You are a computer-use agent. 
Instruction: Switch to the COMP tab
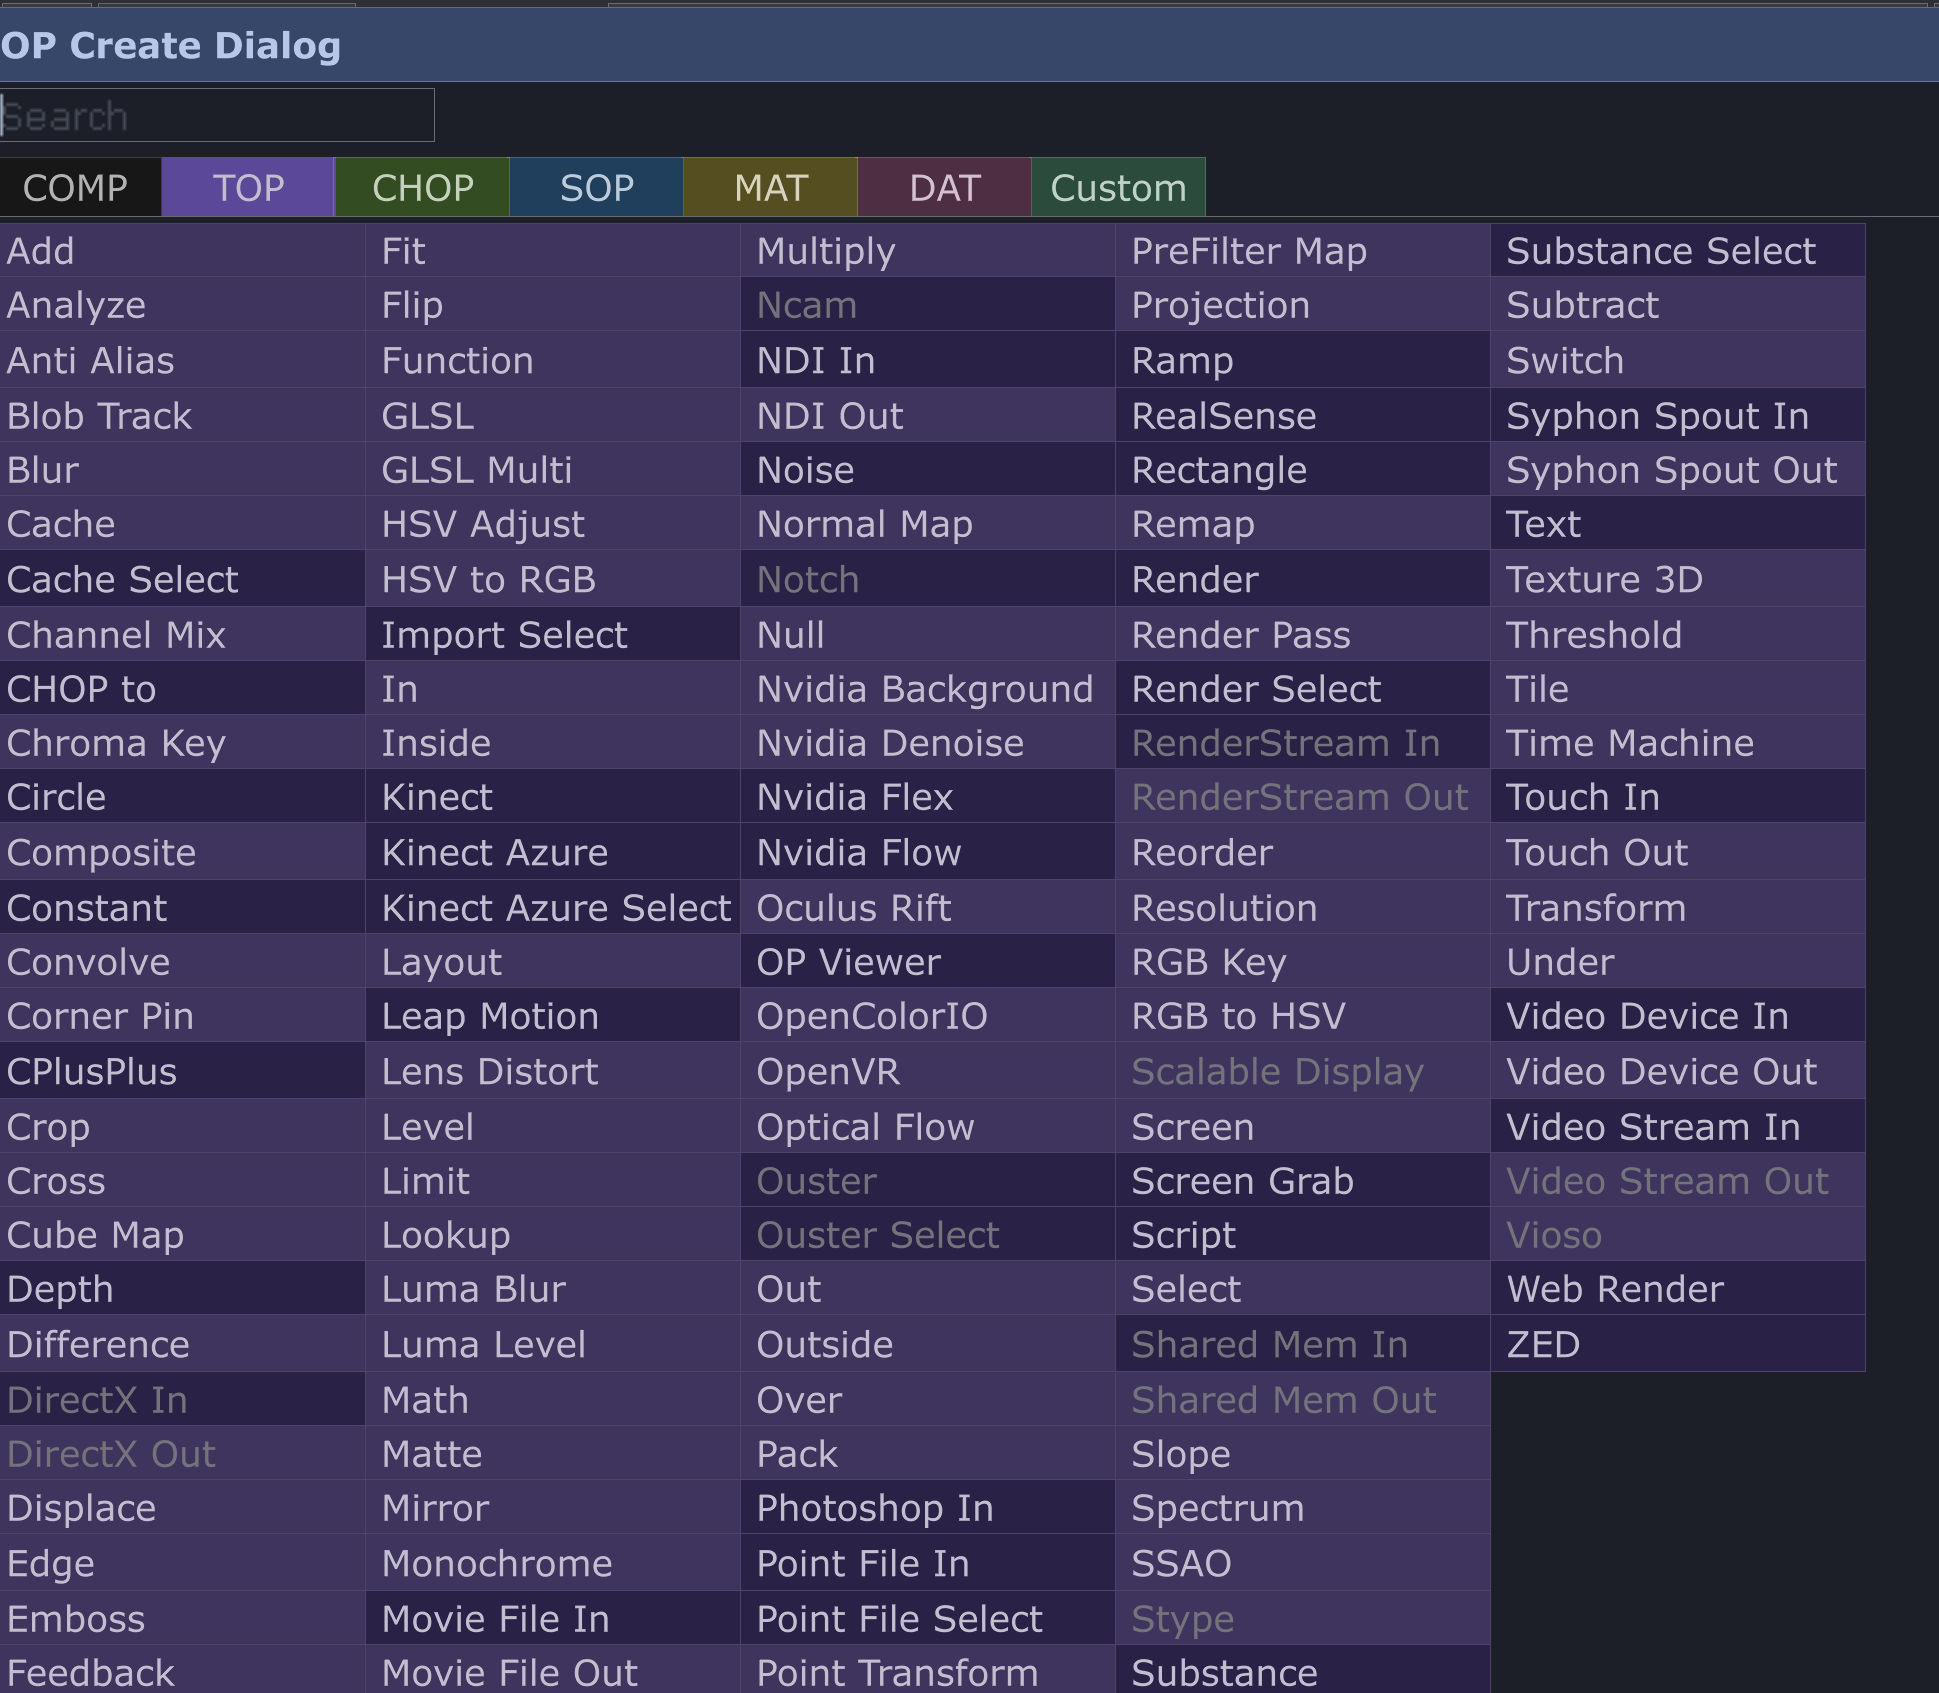pos(78,188)
